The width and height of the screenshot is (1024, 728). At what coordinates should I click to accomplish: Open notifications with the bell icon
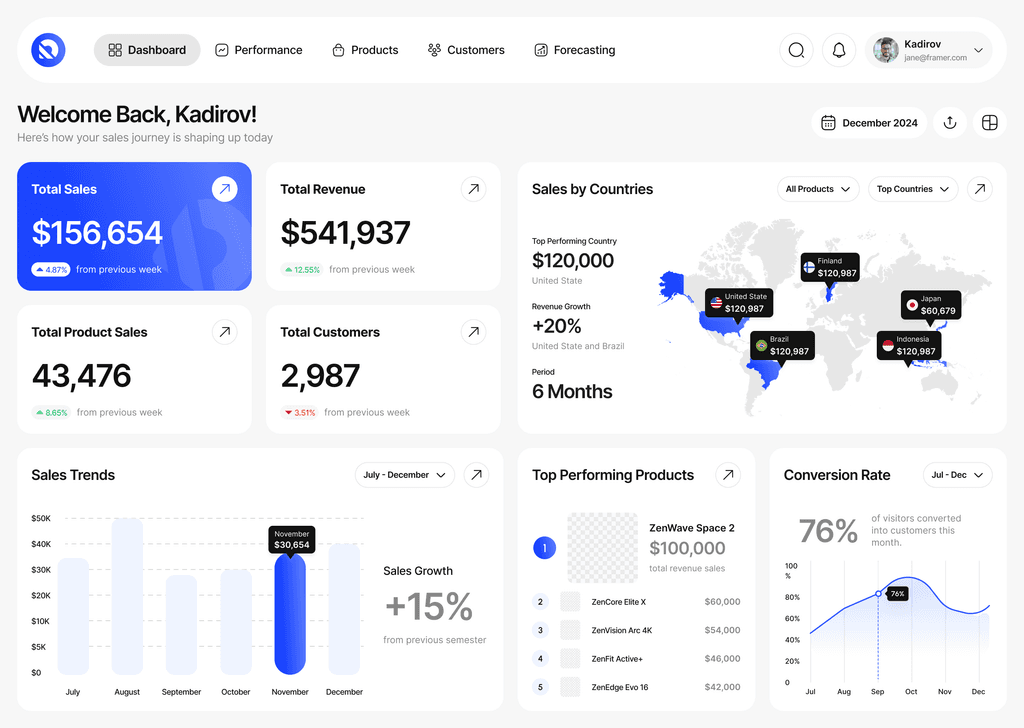tap(839, 50)
